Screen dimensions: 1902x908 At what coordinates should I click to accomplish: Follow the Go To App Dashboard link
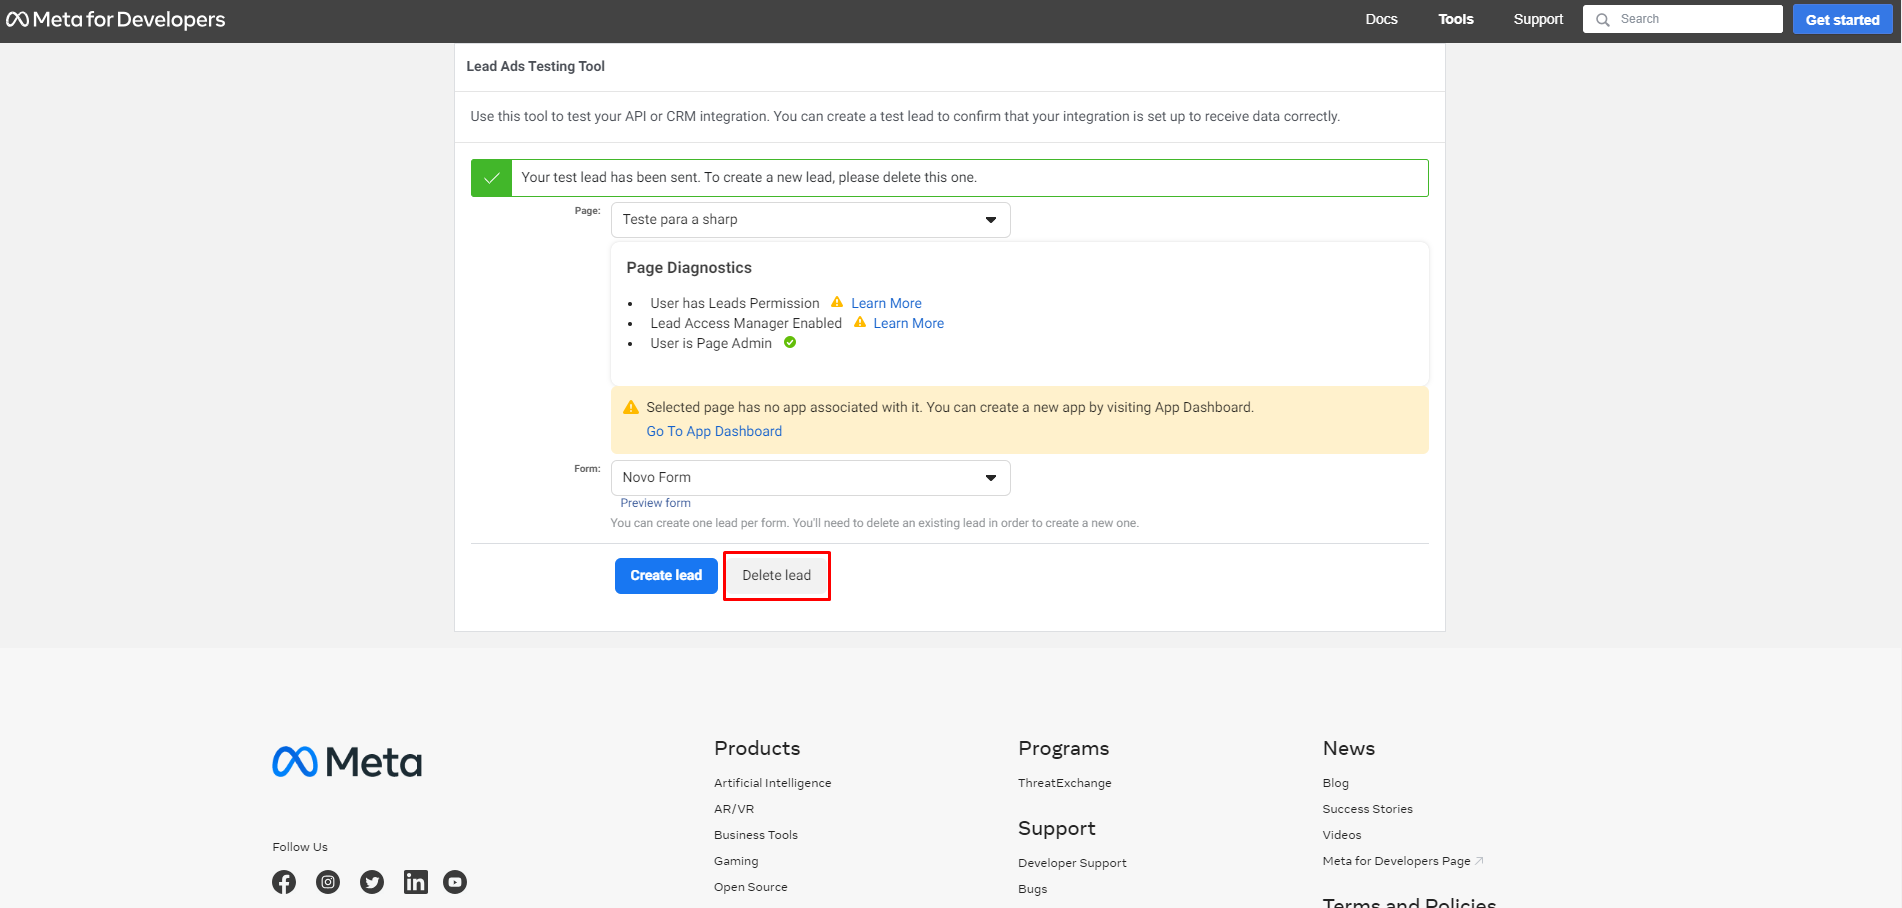(x=714, y=431)
